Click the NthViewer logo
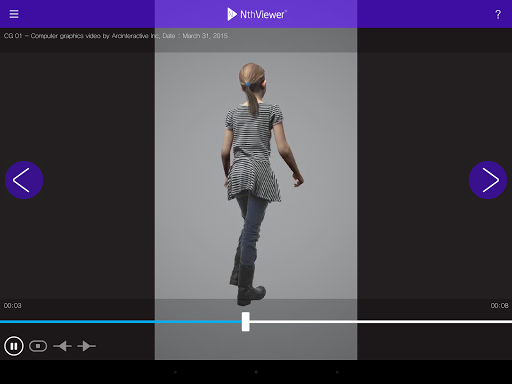This screenshot has width=512, height=384. coord(256,14)
